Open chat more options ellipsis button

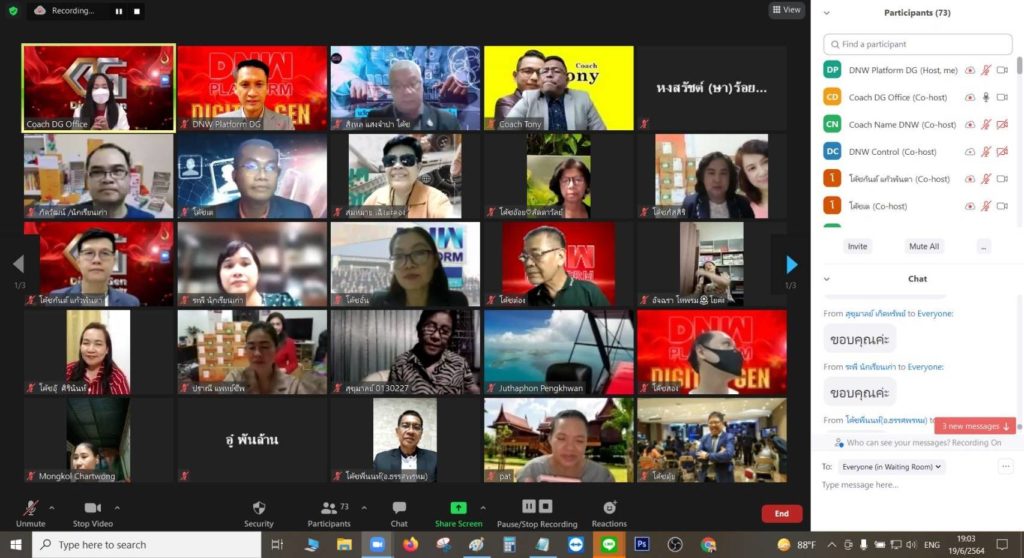[x=1005, y=467]
